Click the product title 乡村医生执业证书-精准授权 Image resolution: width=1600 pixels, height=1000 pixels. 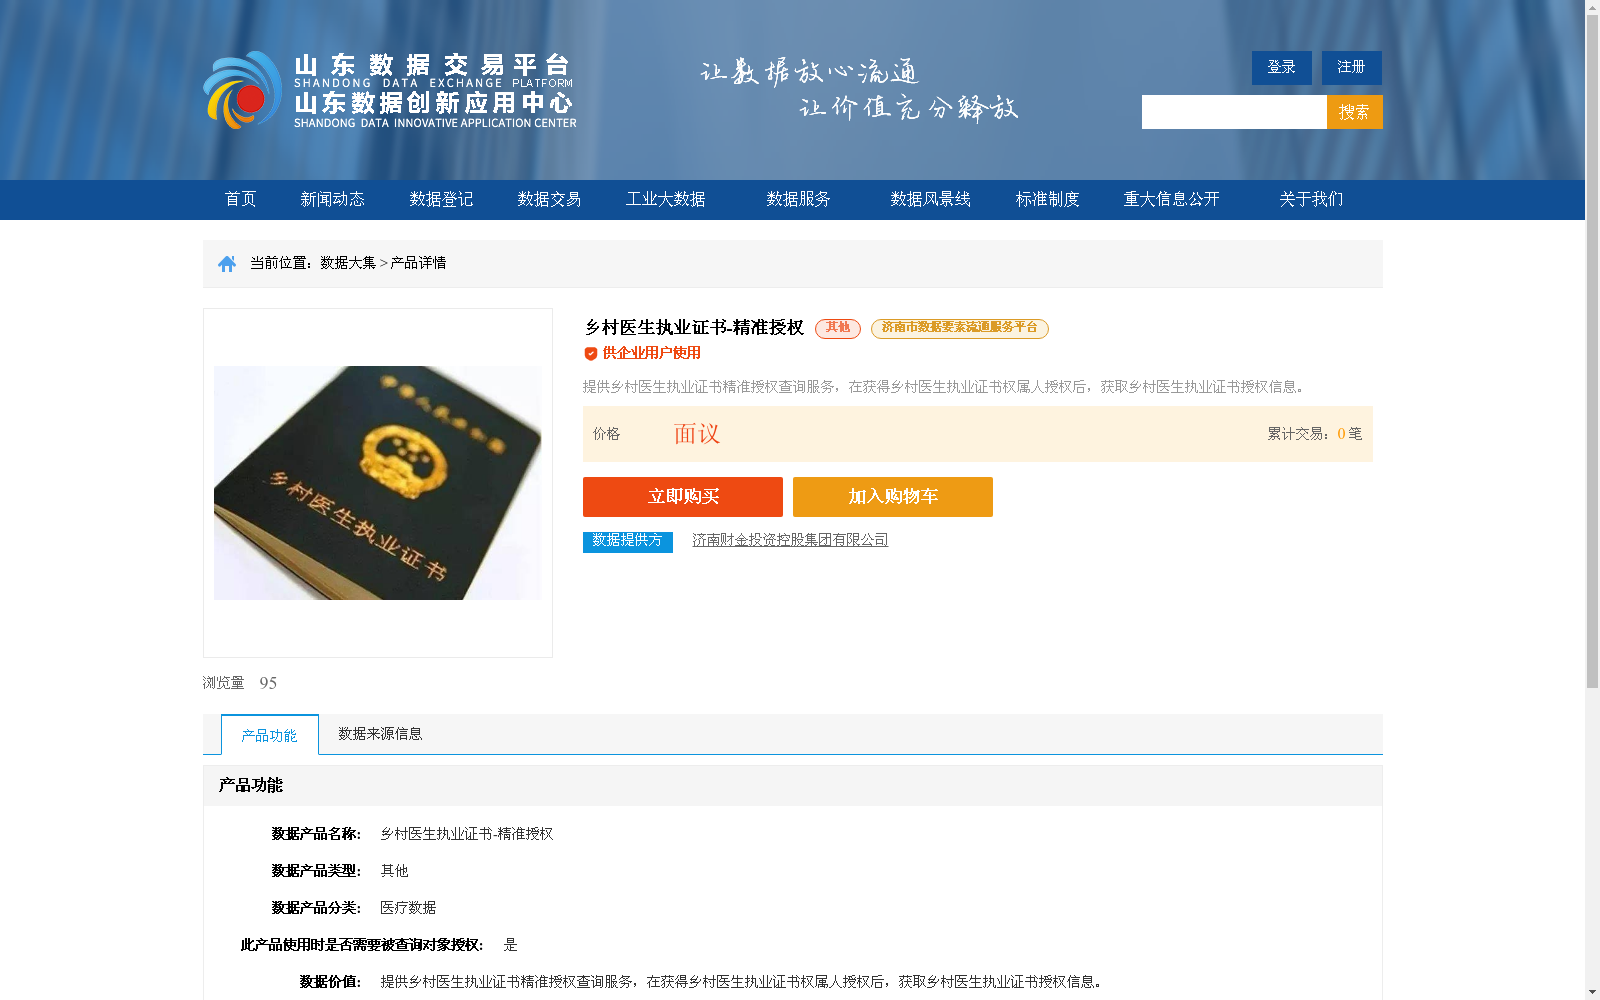point(694,328)
